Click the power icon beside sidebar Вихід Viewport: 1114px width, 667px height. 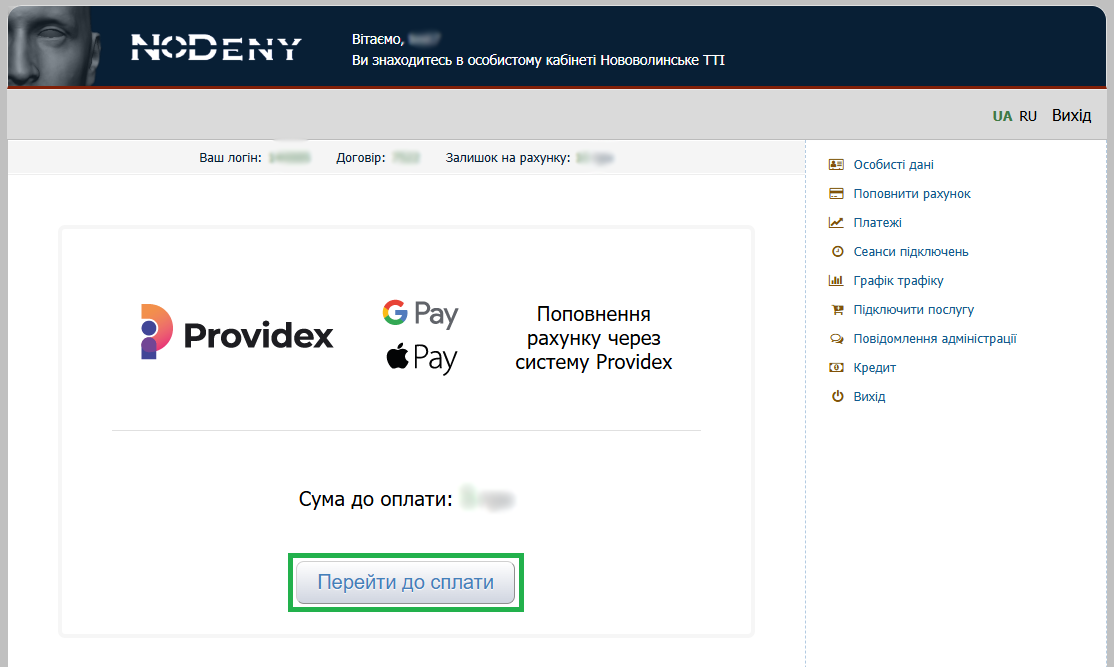tap(838, 396)
